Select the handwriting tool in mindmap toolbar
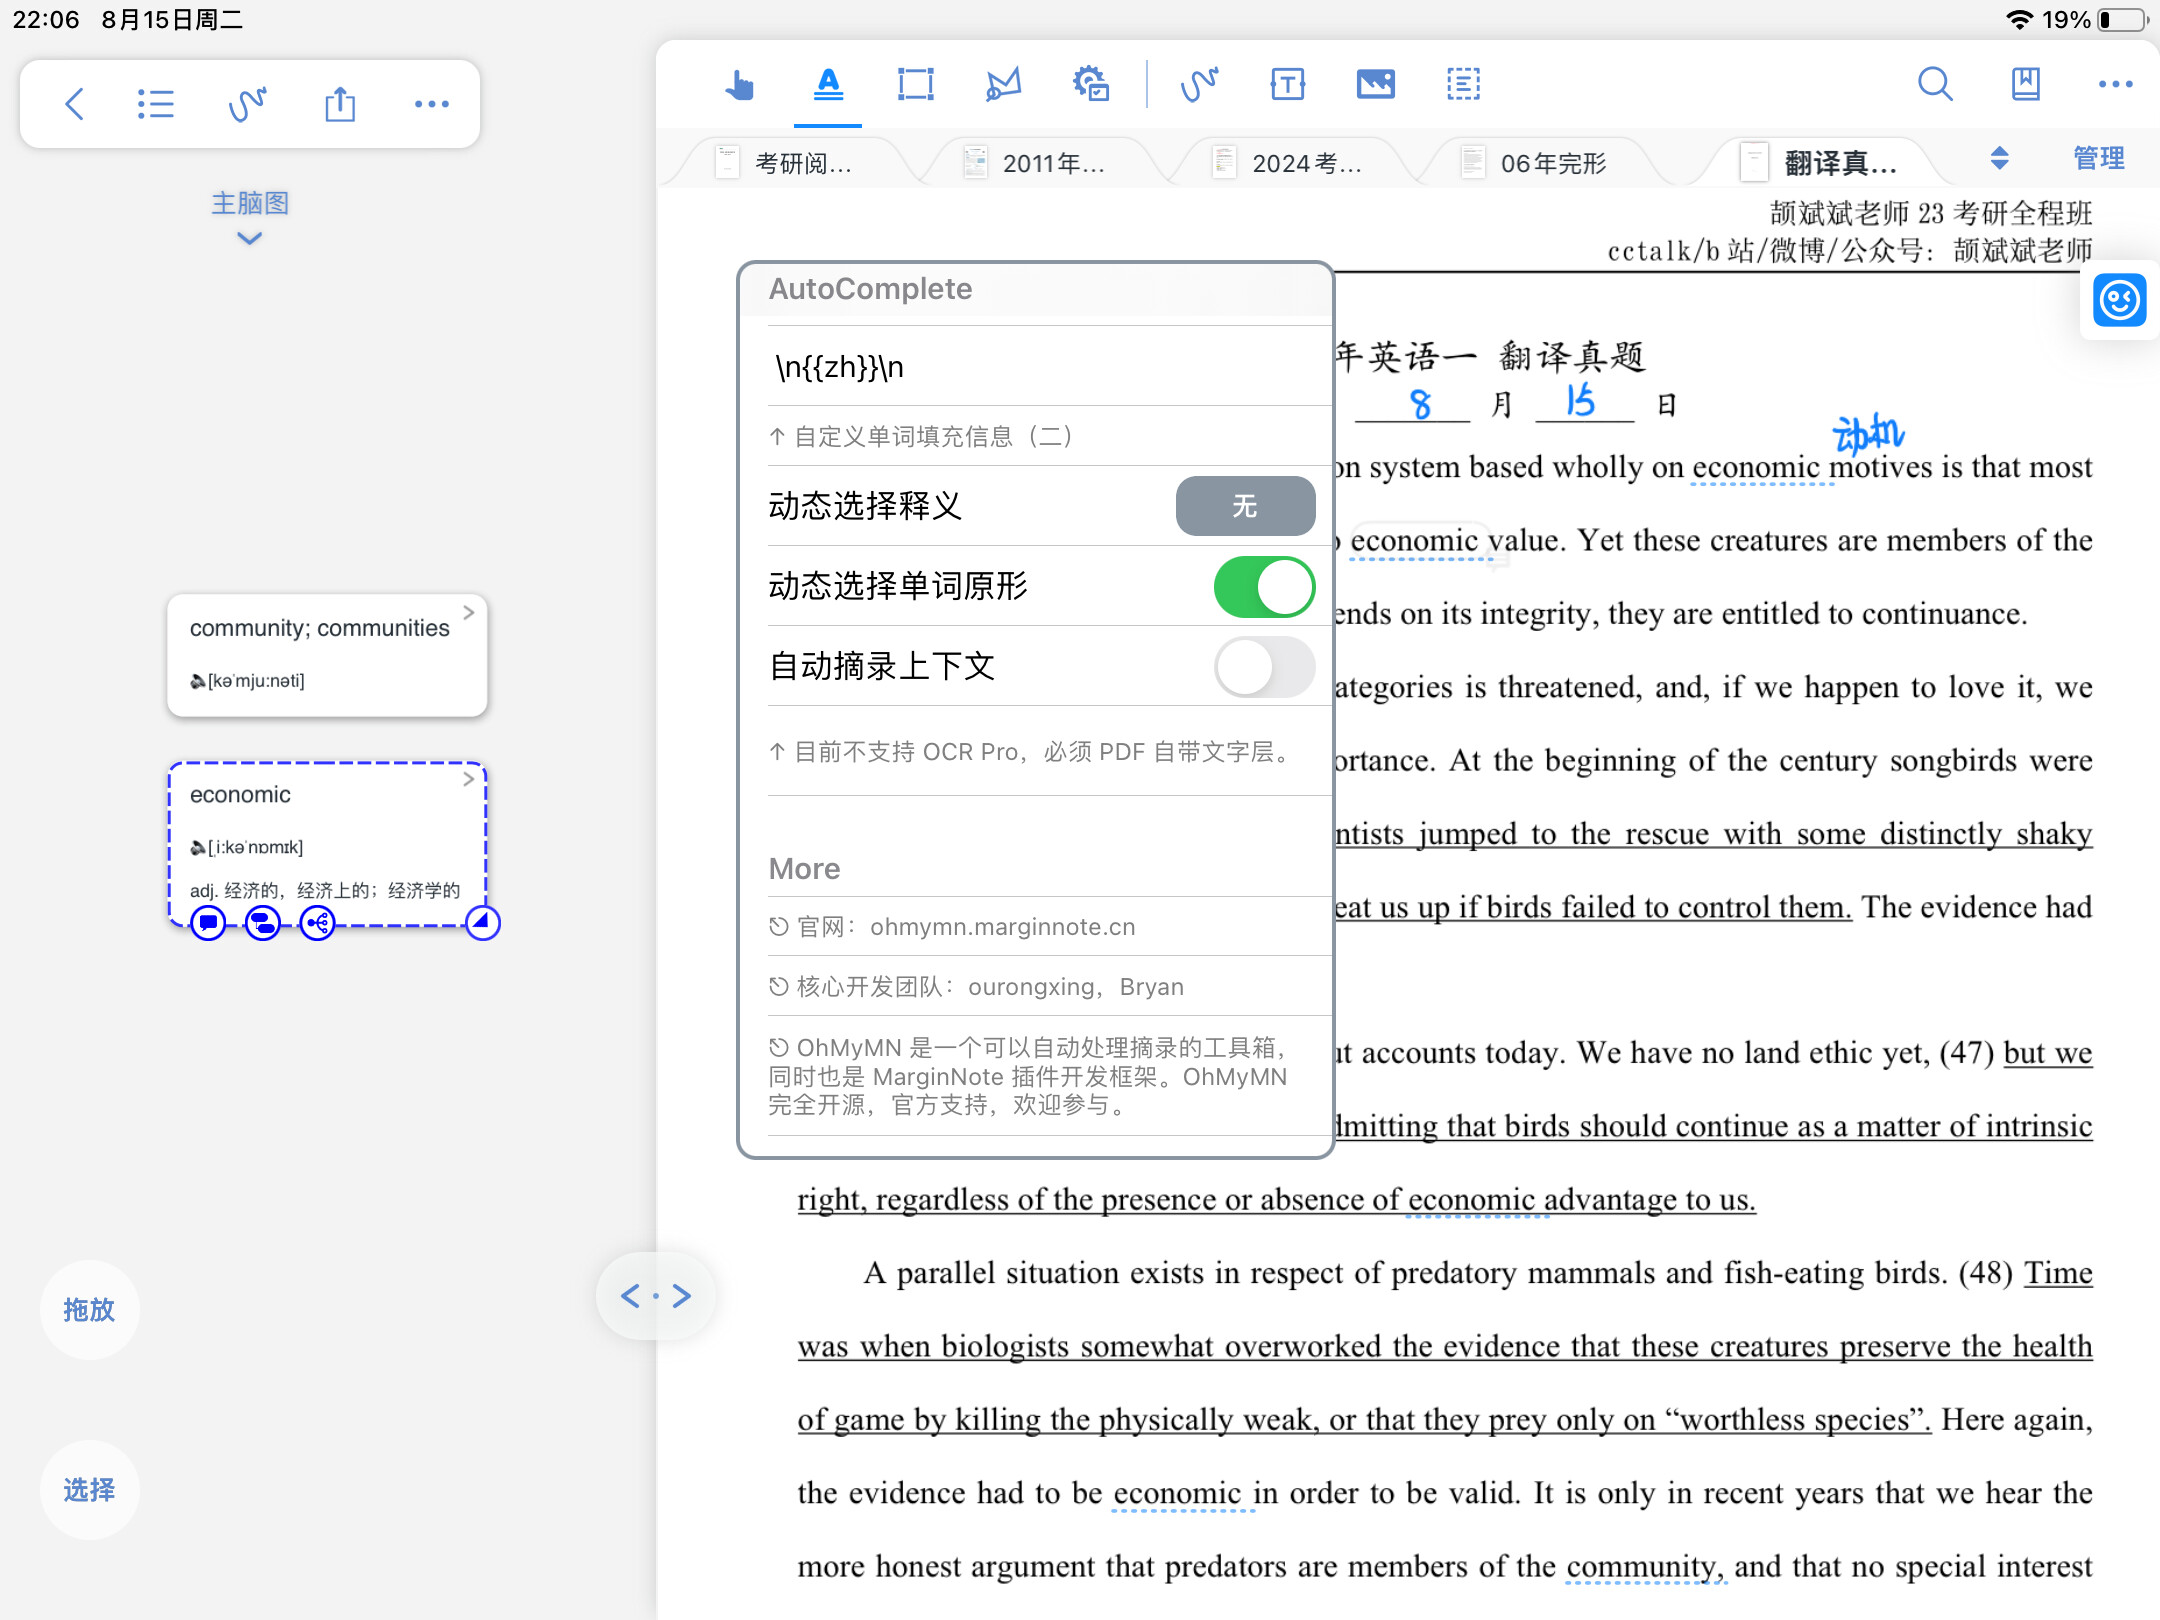Viewport: 2160px width, 1620px height. (x=247, y=104)
